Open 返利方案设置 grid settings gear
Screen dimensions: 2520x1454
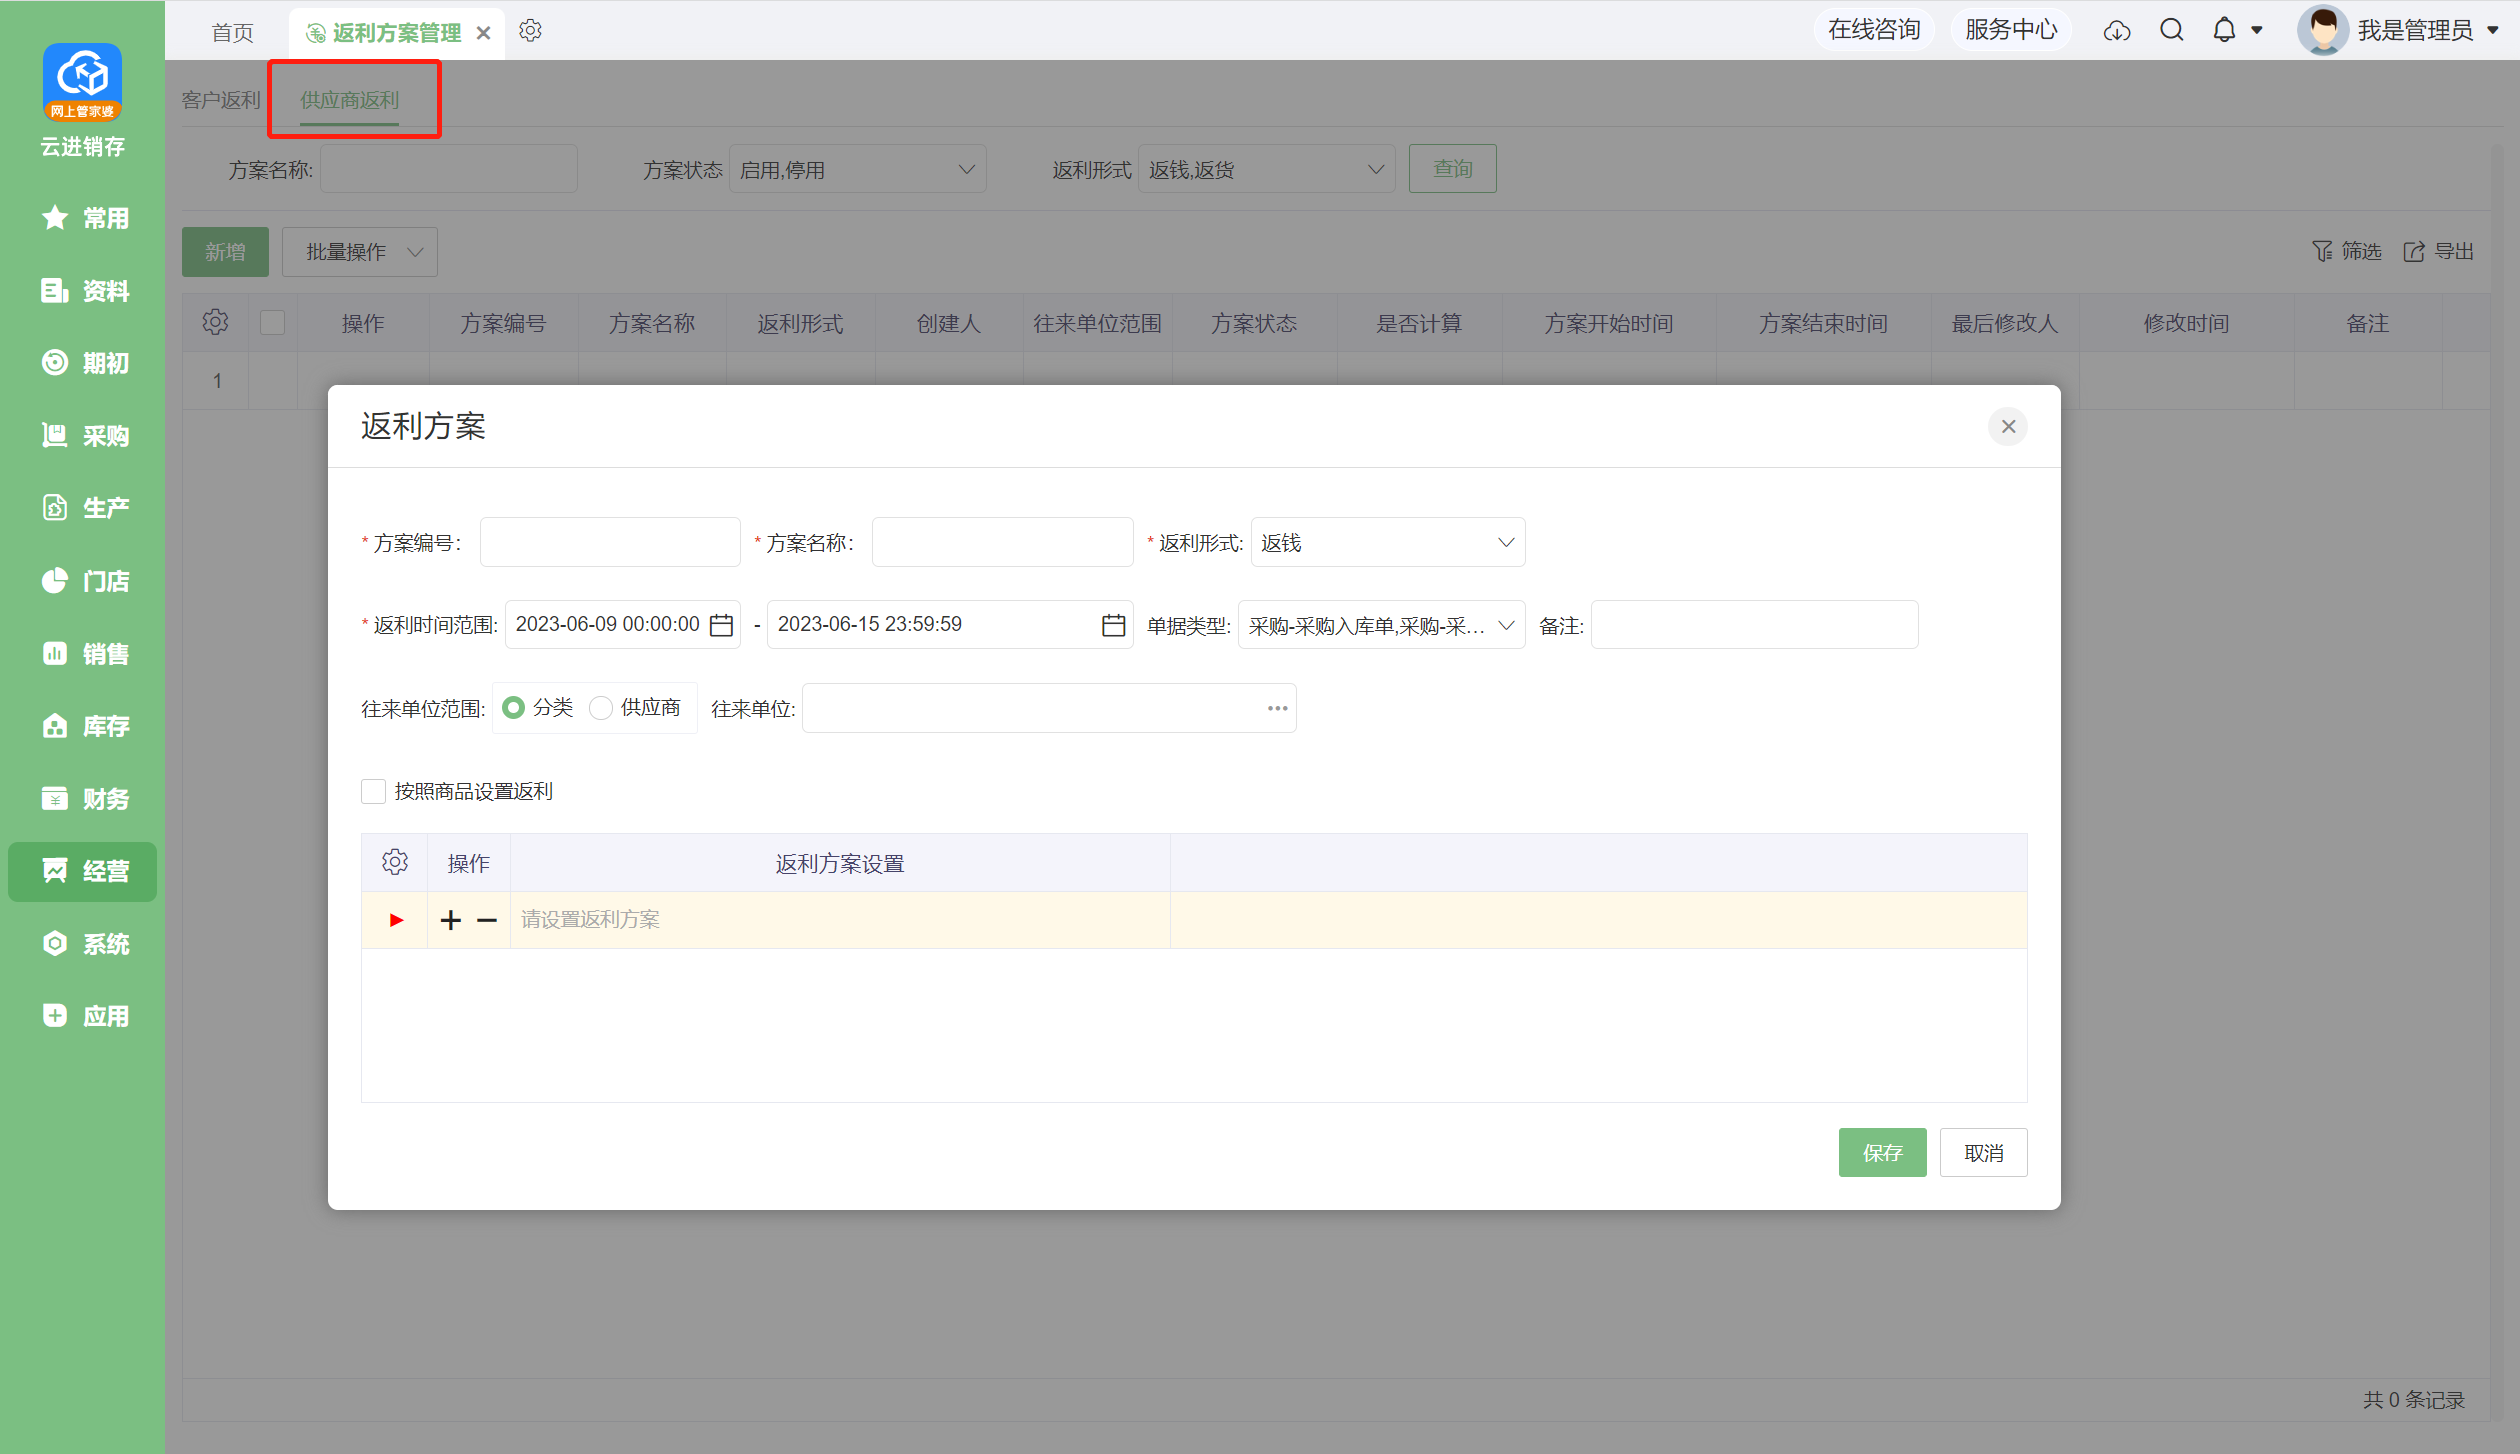[395, 862]
